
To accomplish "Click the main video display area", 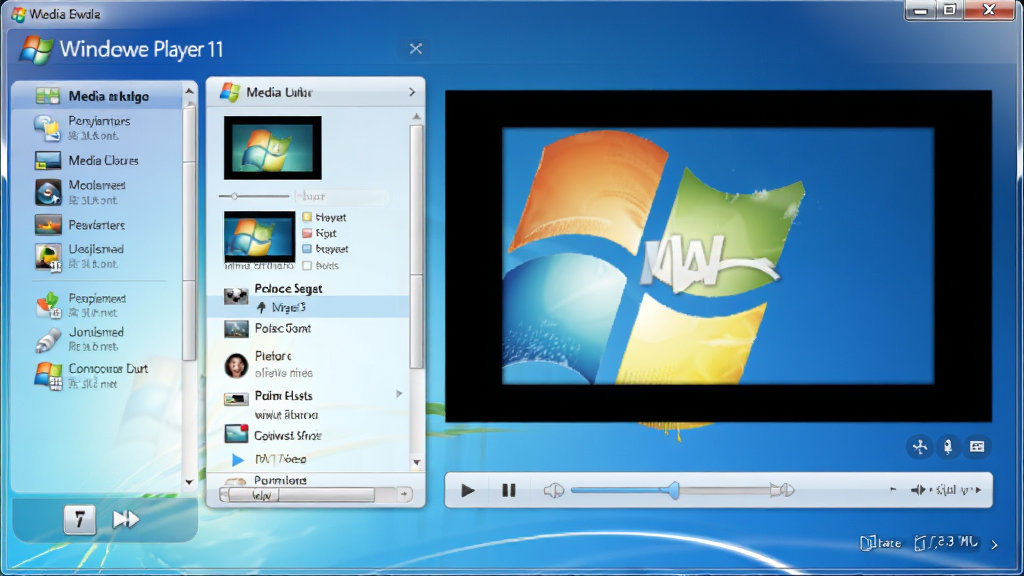I will [718, 256].
